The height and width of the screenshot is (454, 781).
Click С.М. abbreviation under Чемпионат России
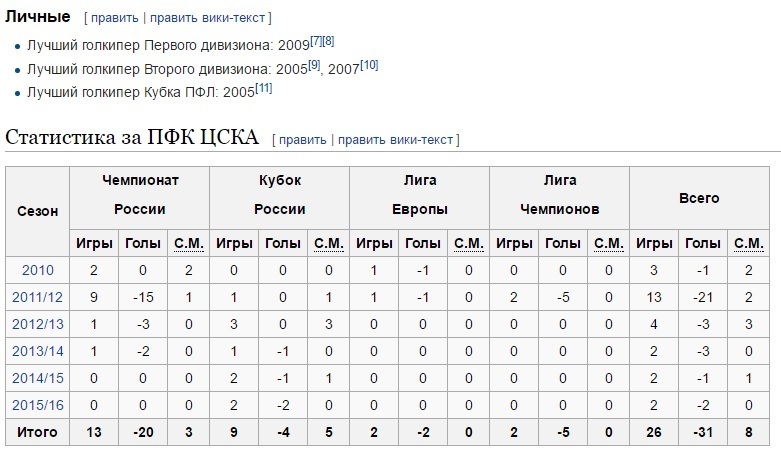189,243
